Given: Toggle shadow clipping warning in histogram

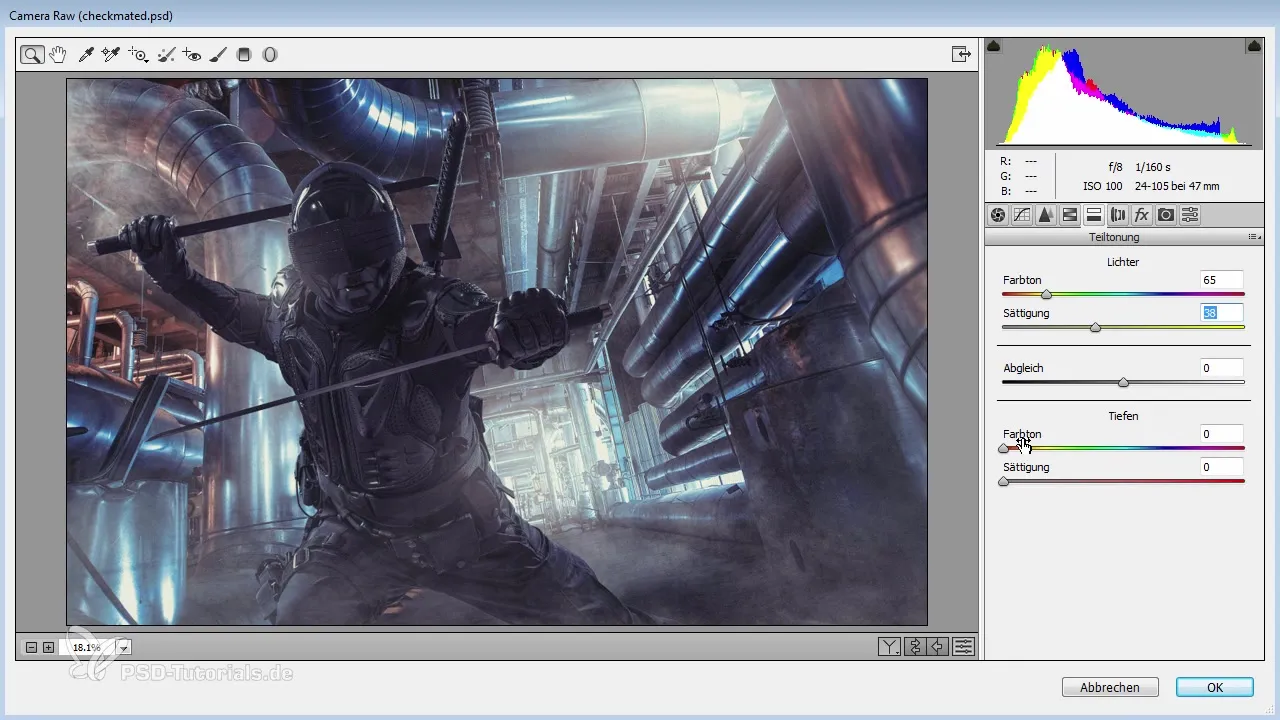Looking at the screenshot, I should (x=994, y=46).
